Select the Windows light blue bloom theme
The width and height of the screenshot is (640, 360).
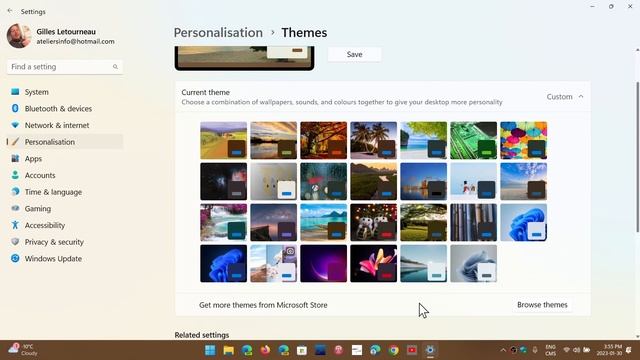click(x=523, y=222)
